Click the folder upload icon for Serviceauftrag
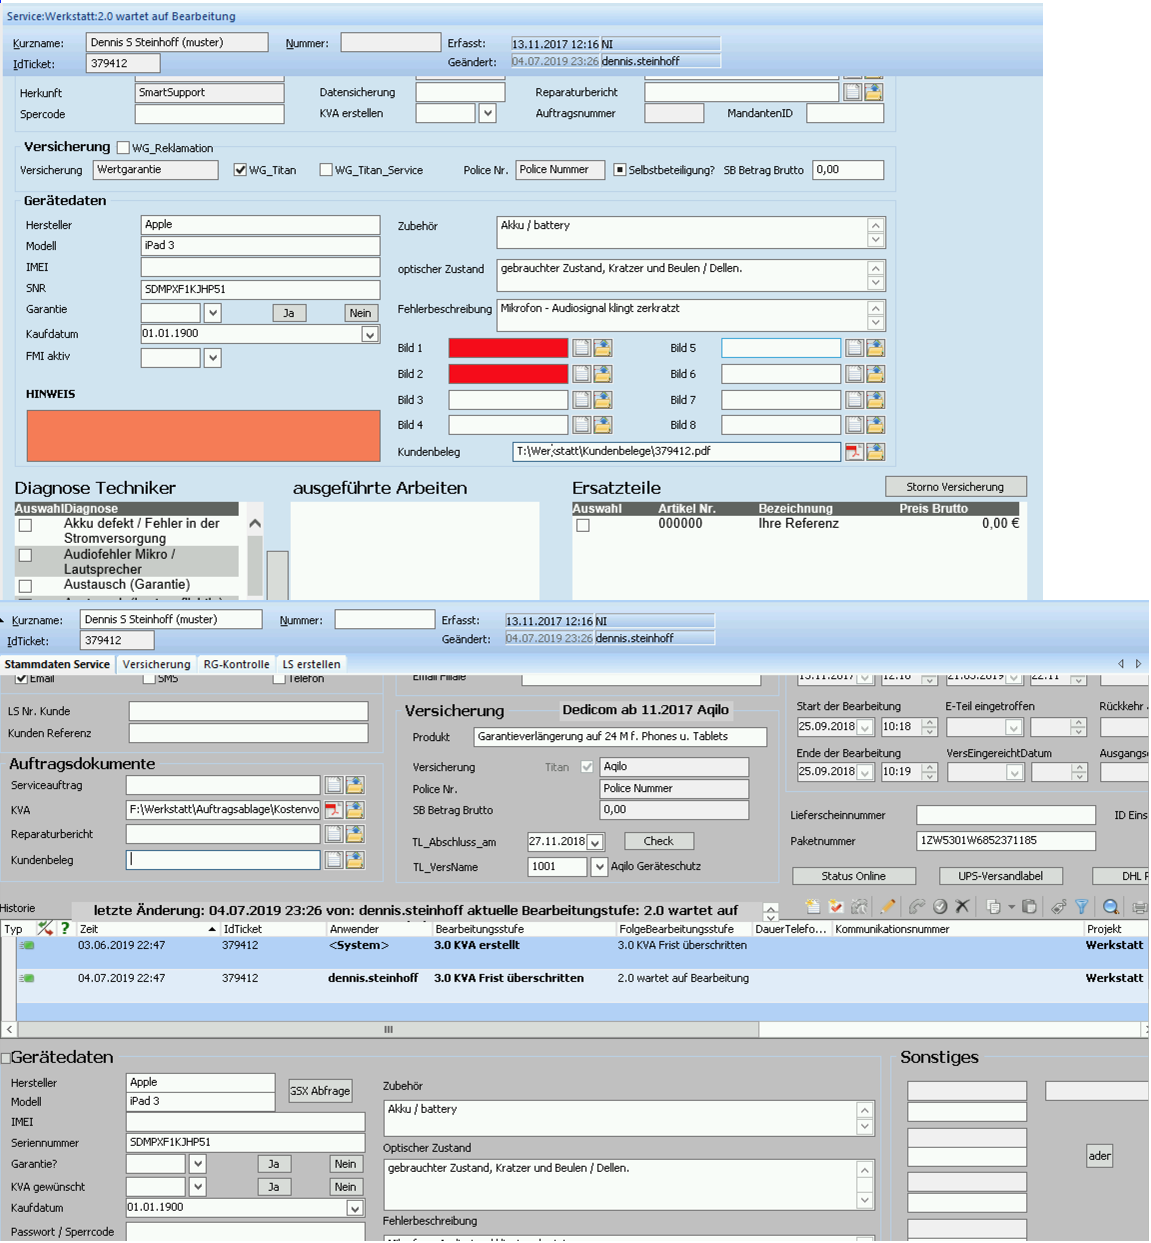The width and height of the screenshot is (1151, 1243). pyautogui.click(x=355, y=785)
